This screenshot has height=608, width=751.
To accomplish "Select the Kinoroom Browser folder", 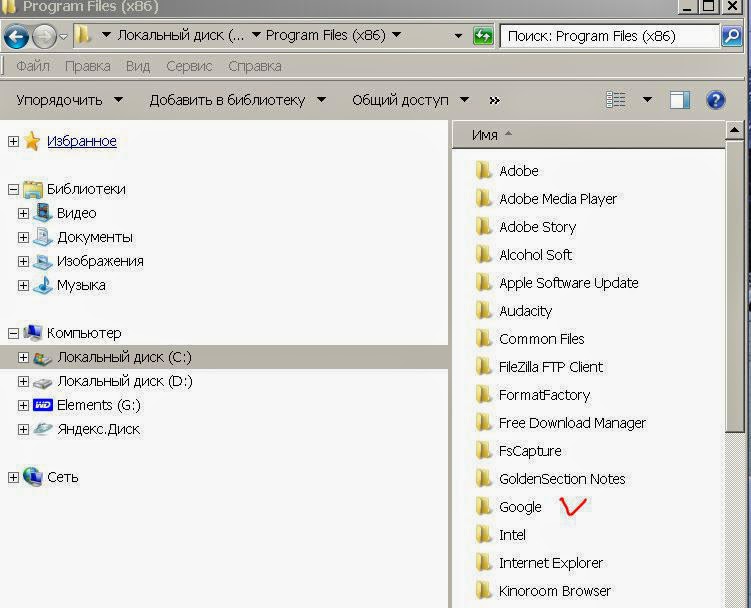I will coord(555,591).
